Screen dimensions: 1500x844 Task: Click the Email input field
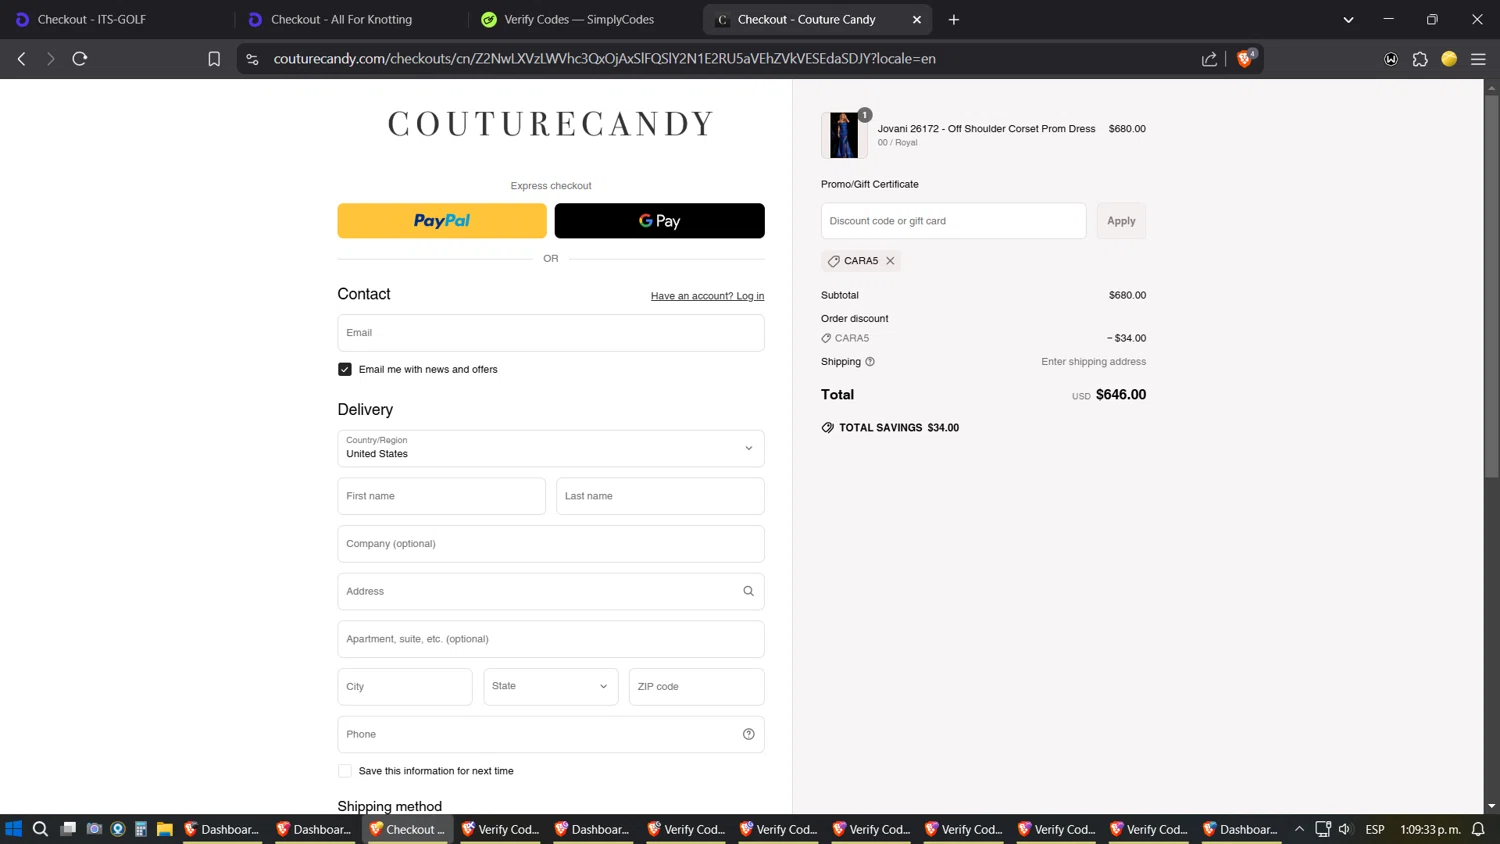(x=551, y=333)
